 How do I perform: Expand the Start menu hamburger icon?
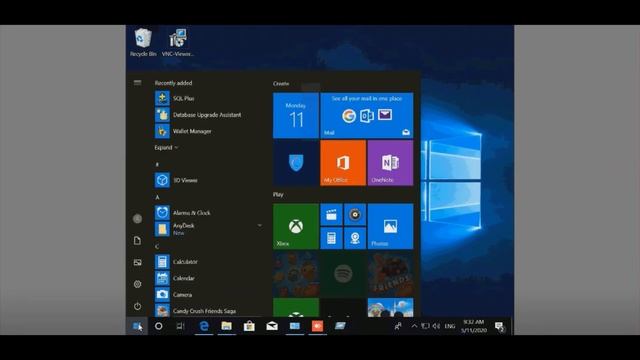click(x=138, y=83)
